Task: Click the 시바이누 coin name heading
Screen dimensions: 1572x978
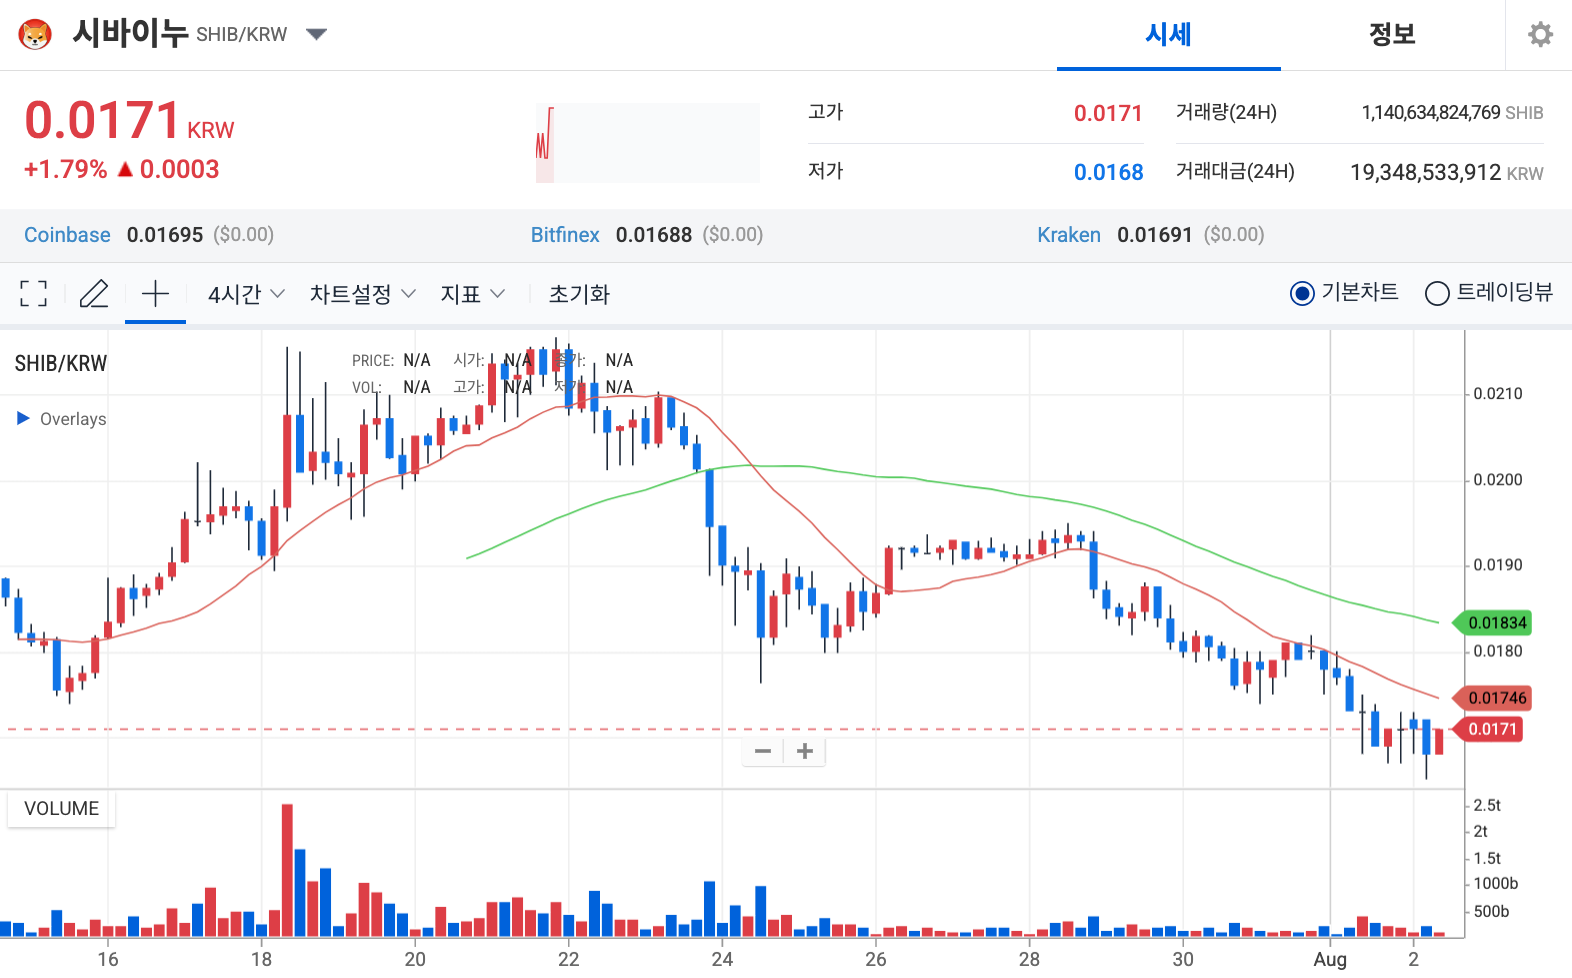Action: click(130, 33)
